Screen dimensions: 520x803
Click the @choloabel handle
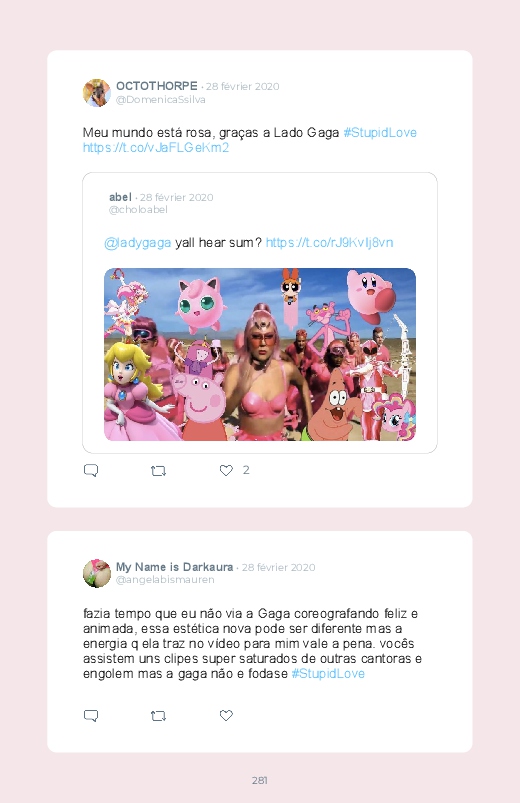coord(138,209)
